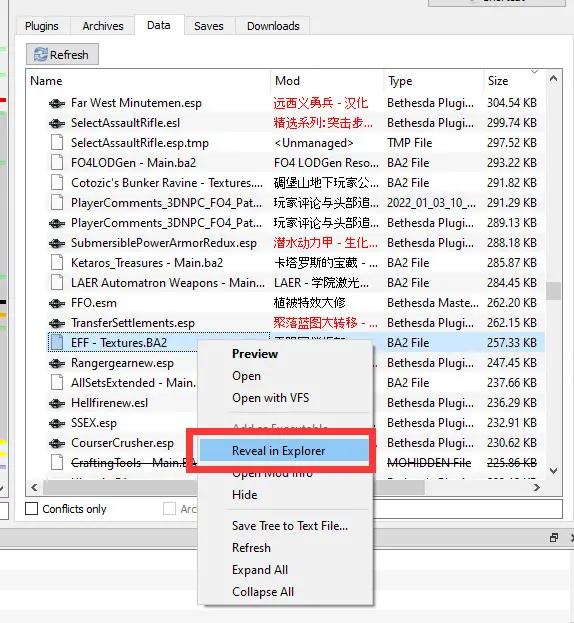Screen dimensions: 574x623
Task: Switch to the Archives tab
Action: click(103, 26)
